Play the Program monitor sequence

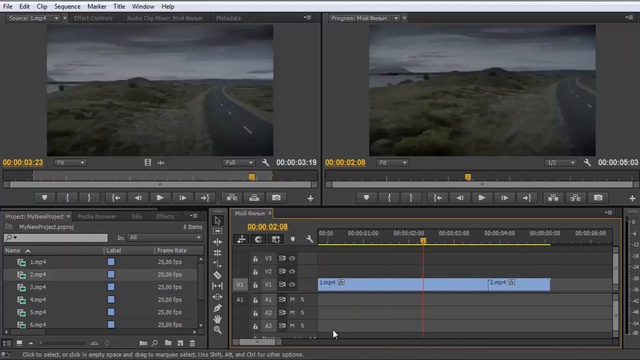pos(482,198)
